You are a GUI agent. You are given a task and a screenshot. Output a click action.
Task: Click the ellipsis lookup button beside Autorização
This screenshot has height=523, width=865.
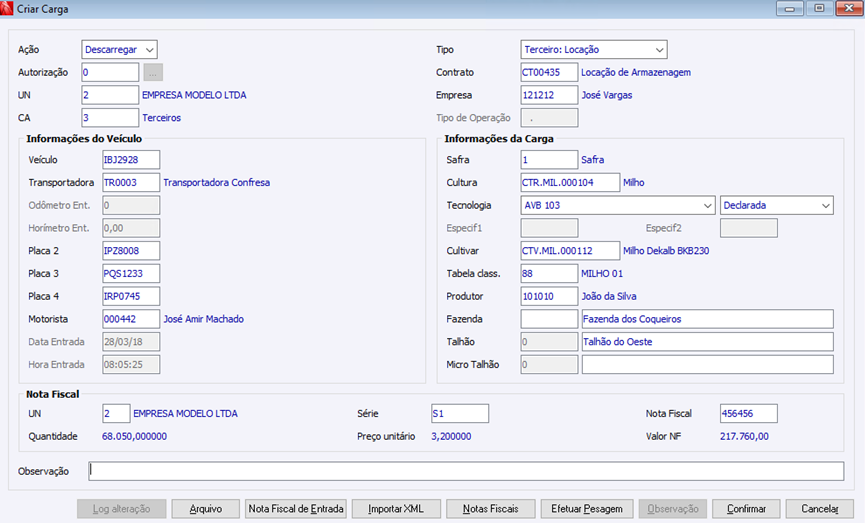153,72
